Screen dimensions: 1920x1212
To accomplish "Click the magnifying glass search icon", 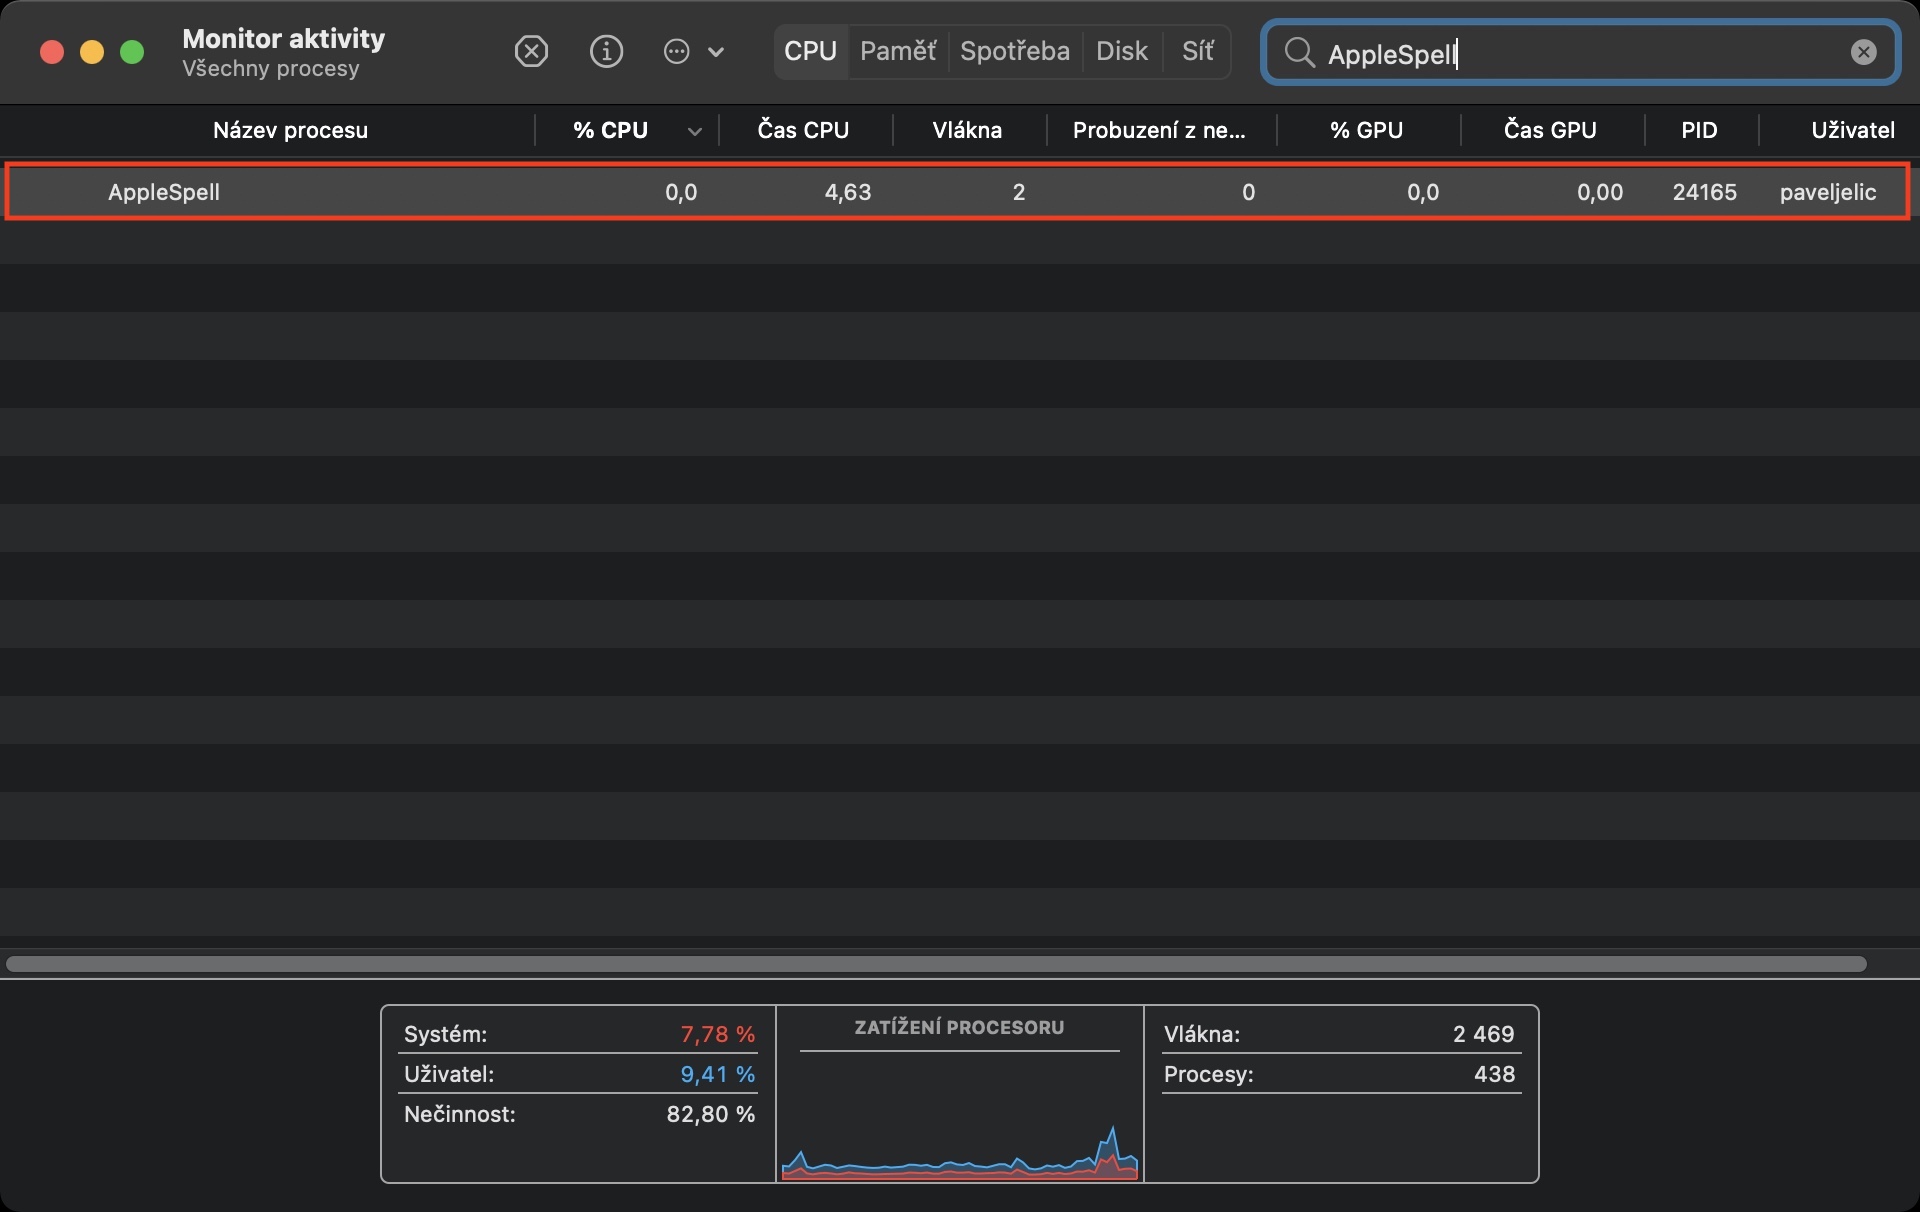I will pyautogui.click(x=1299, y=52).
